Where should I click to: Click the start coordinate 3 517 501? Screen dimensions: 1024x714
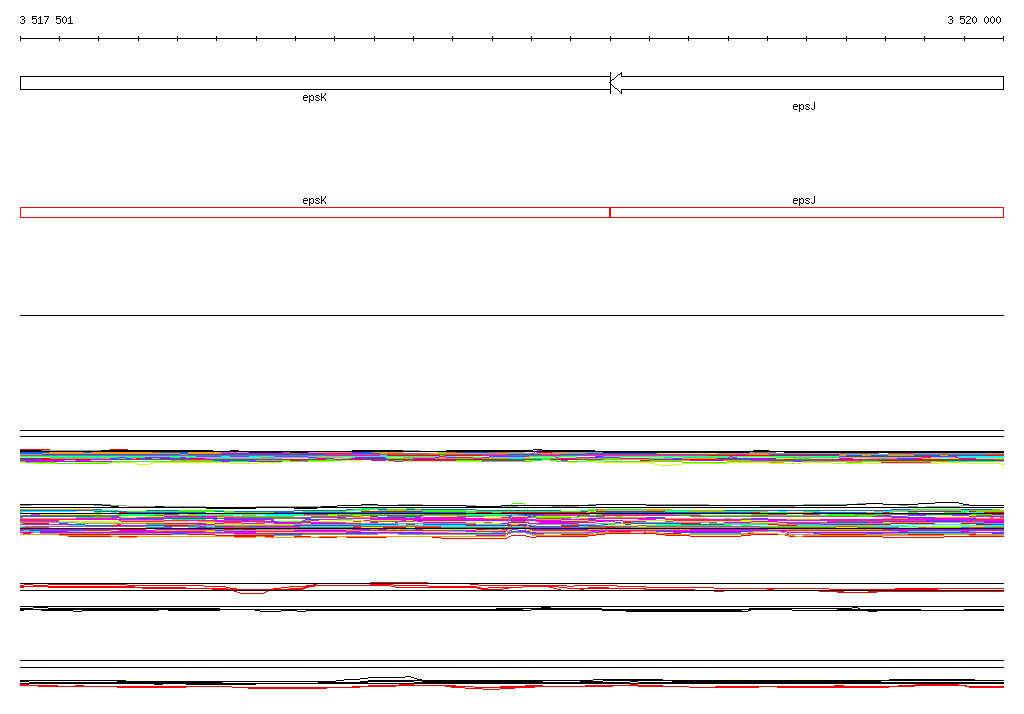(x=46, y=20)
